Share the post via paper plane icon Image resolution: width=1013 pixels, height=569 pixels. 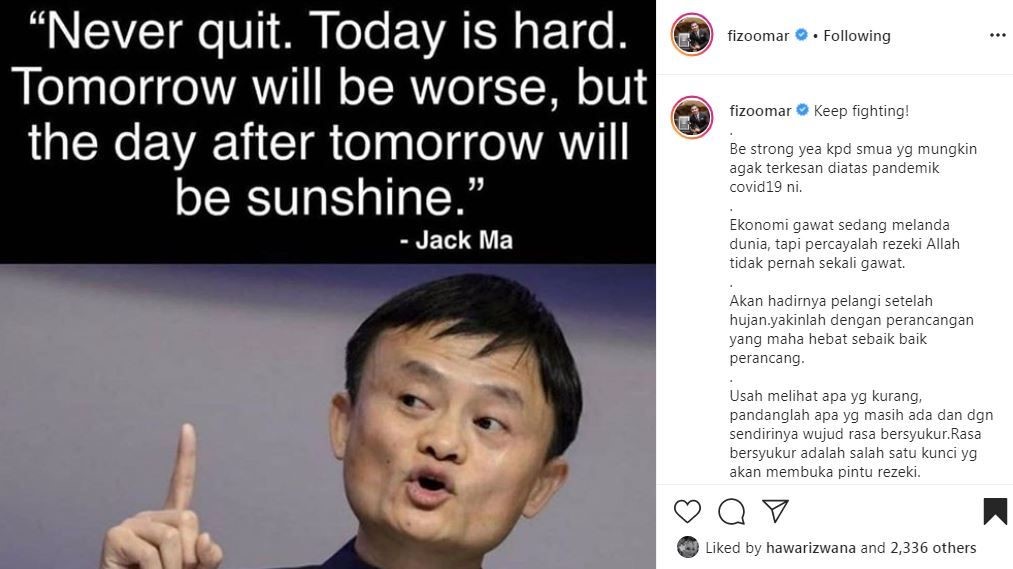coord(775,510)
